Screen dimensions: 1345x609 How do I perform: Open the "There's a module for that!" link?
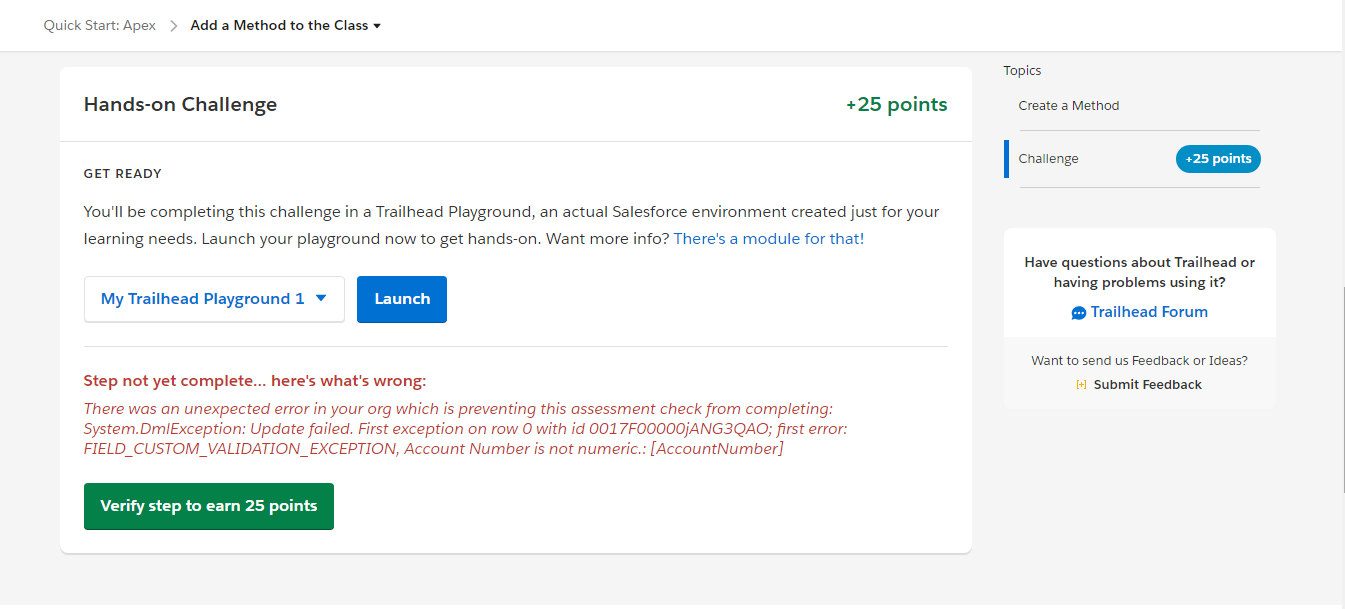click(x=768, y=239)
